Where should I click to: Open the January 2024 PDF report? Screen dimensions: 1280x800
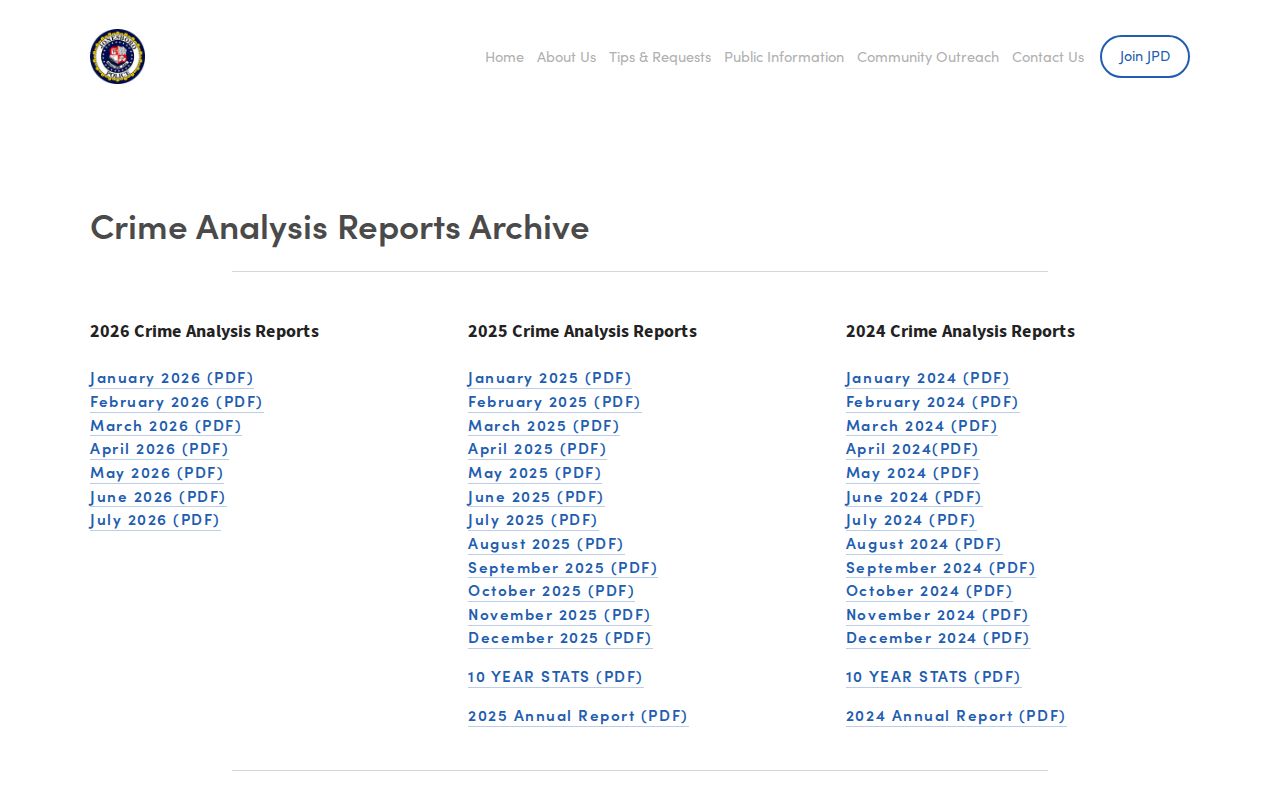click(x=928, y=378)
